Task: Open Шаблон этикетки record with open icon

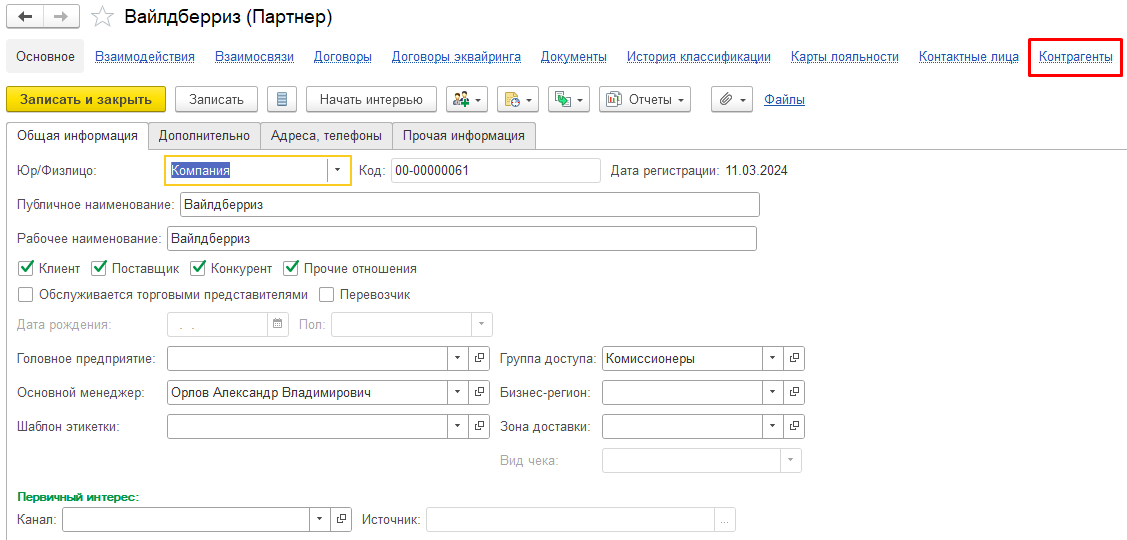Action: pos(479,426)
